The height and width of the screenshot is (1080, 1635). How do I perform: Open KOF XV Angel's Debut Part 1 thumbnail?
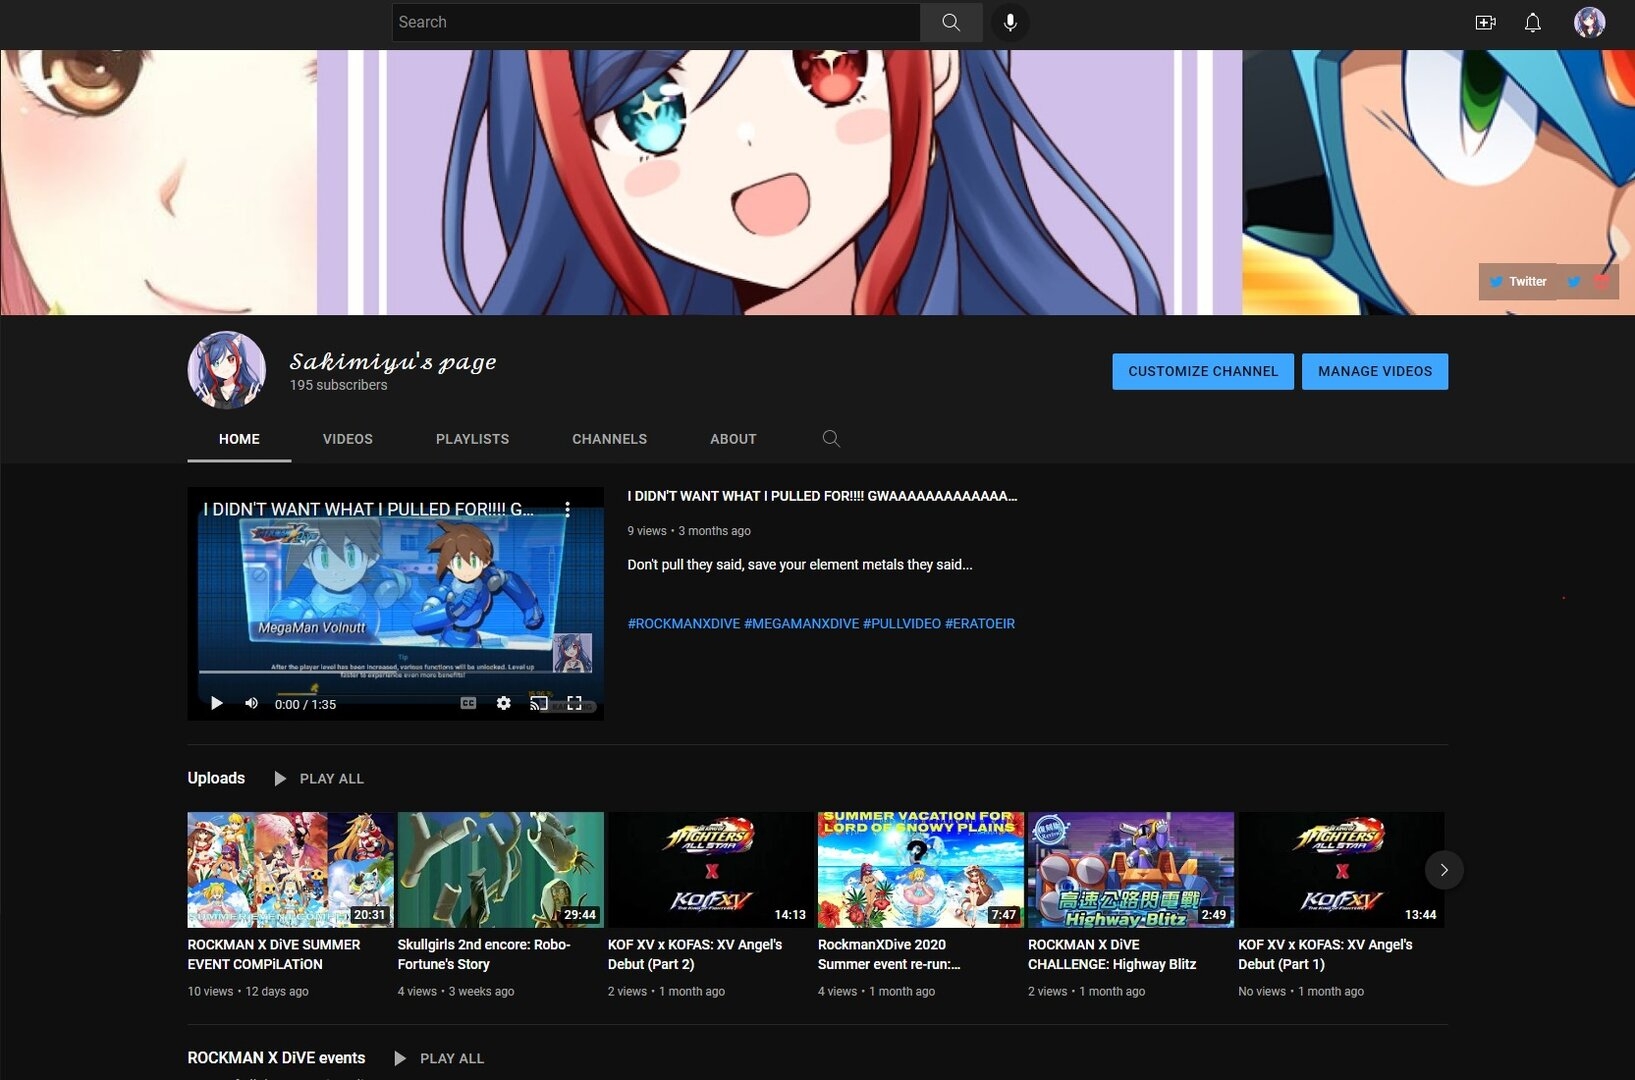1341,870
